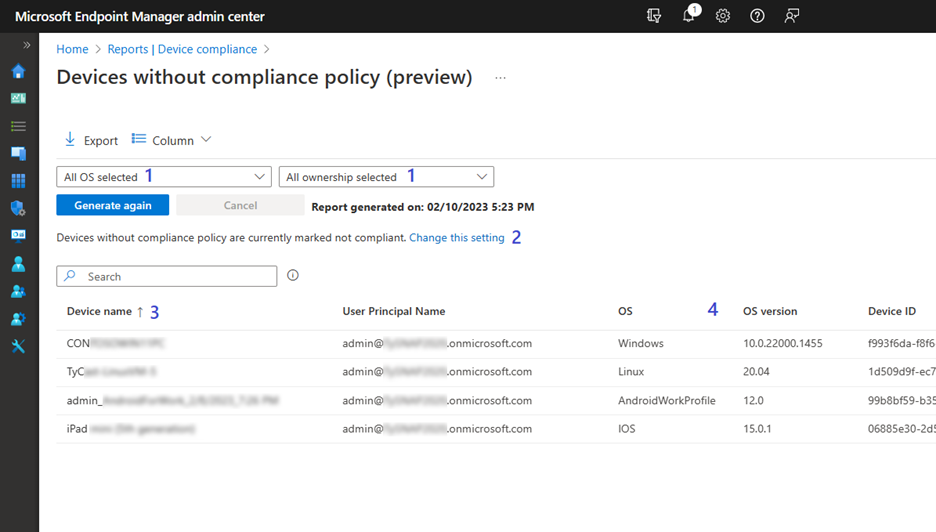
Task: Select Device ID starting 1d509d9f
Action: [x=901, y=371]
